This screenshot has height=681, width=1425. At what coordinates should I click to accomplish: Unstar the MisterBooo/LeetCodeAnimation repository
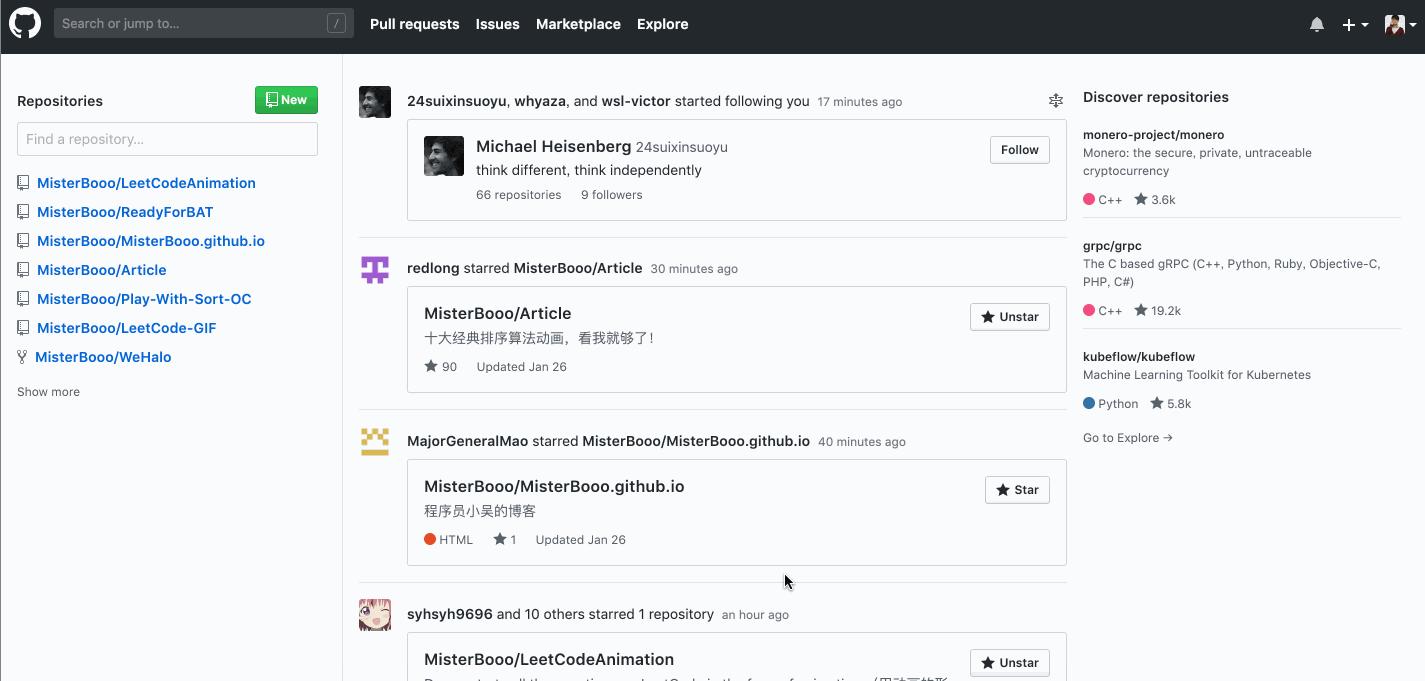tap(1010, 663)
